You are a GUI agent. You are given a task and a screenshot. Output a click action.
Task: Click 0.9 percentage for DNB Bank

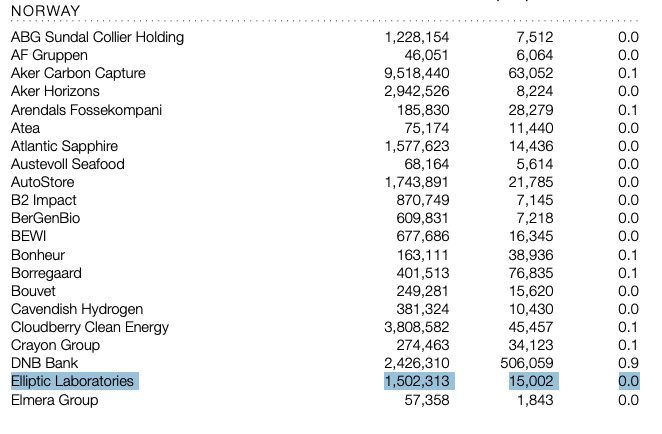(x=628, y=363)
